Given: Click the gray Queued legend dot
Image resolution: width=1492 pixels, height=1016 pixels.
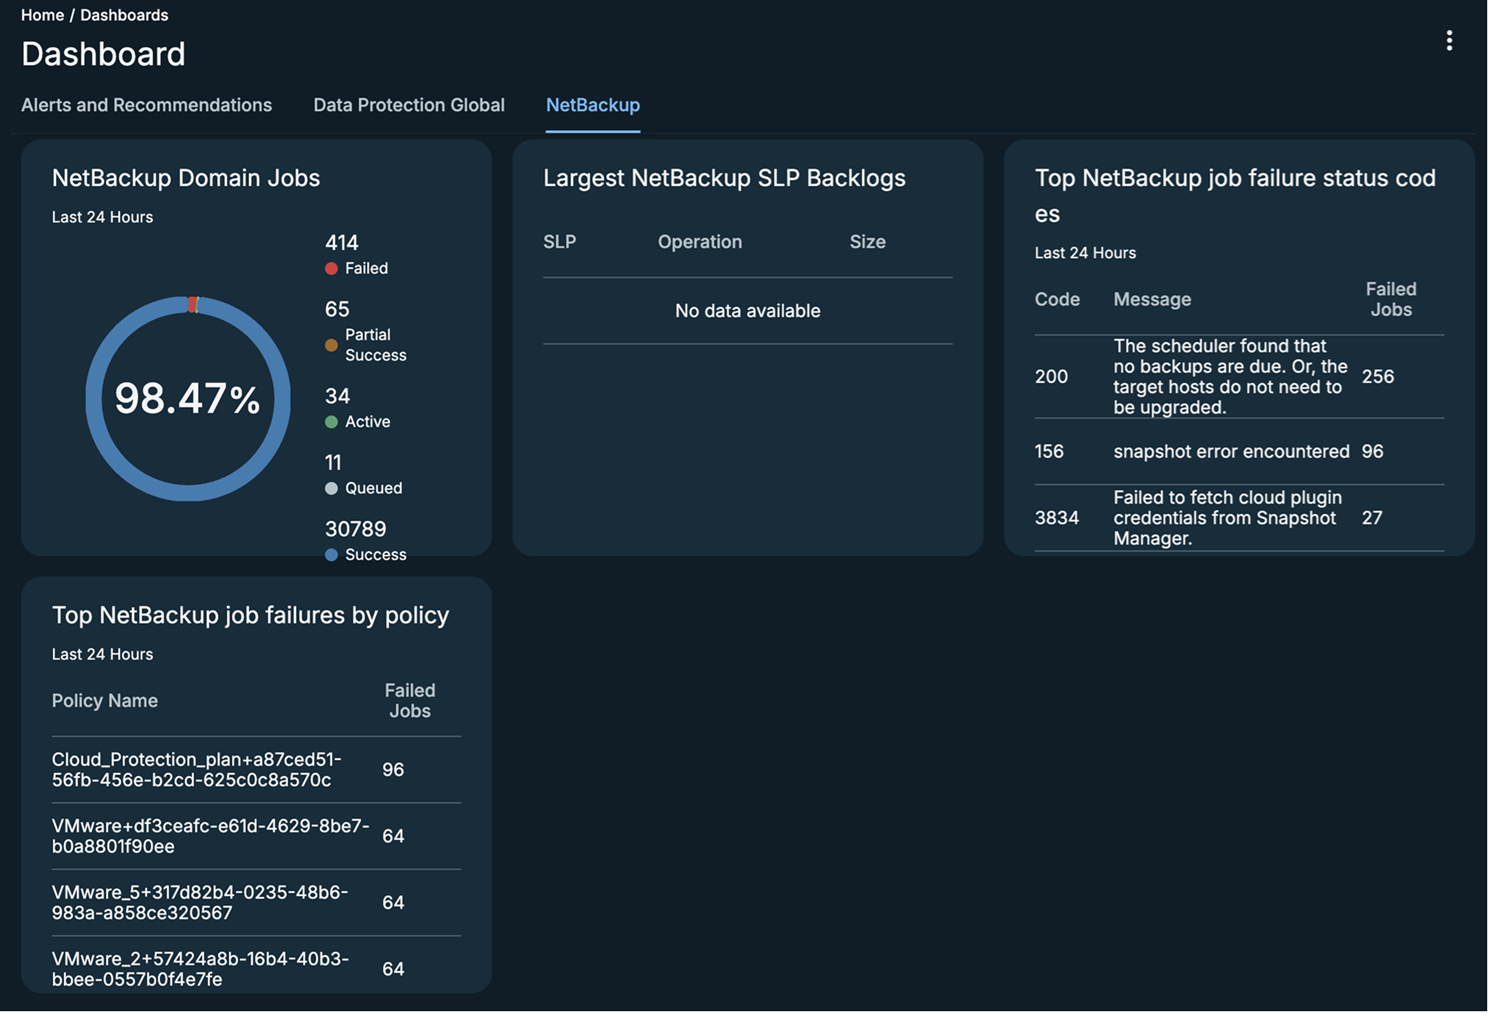Looking at the screenshot, I should [x=331, y=489].
